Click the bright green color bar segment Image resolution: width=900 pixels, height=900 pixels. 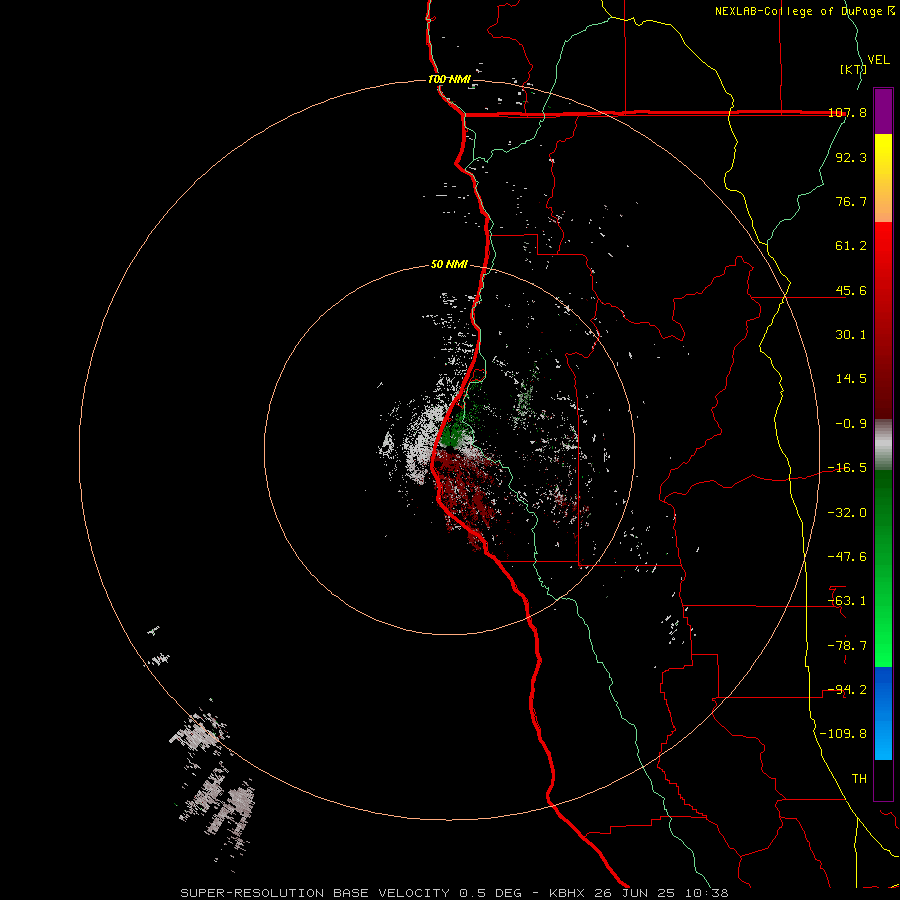tap(883, 568)
